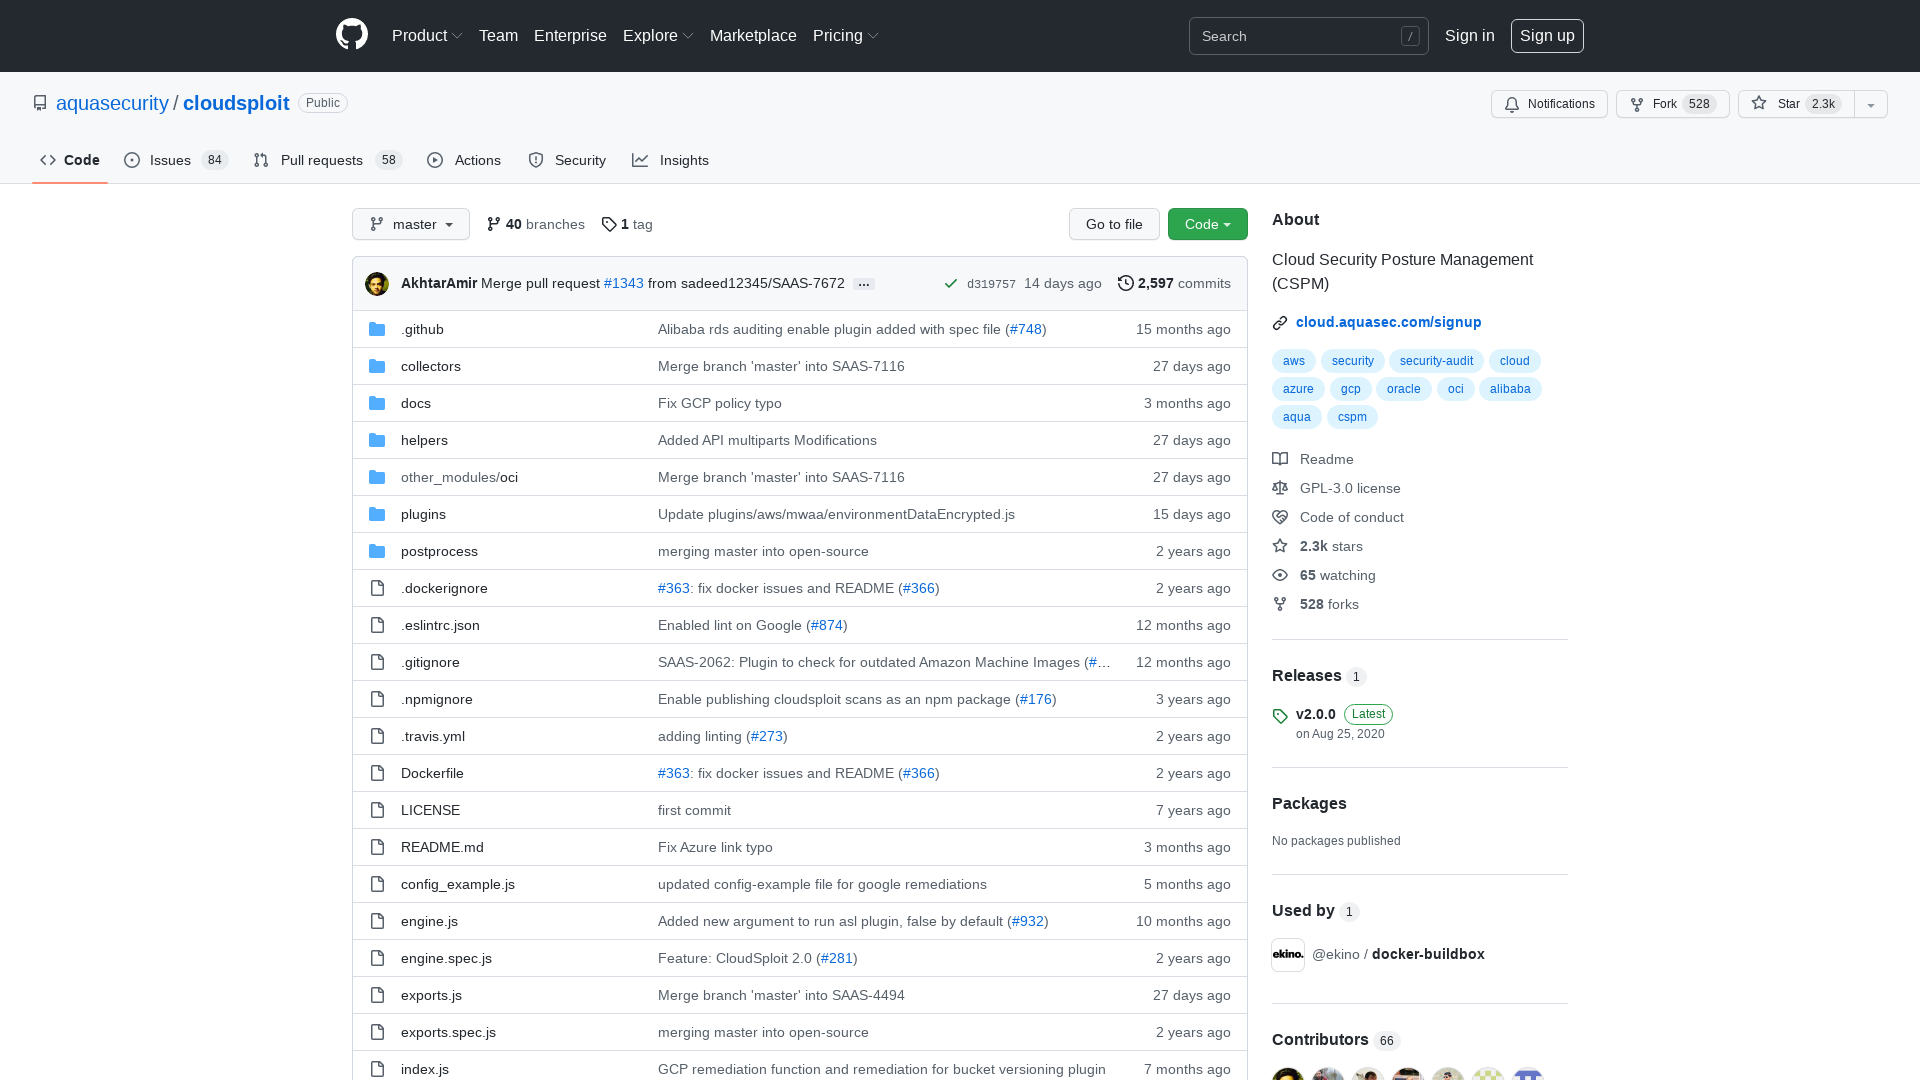Click the cspm topic tag
1920x1080 pixels.
[x=1352, y=417]
